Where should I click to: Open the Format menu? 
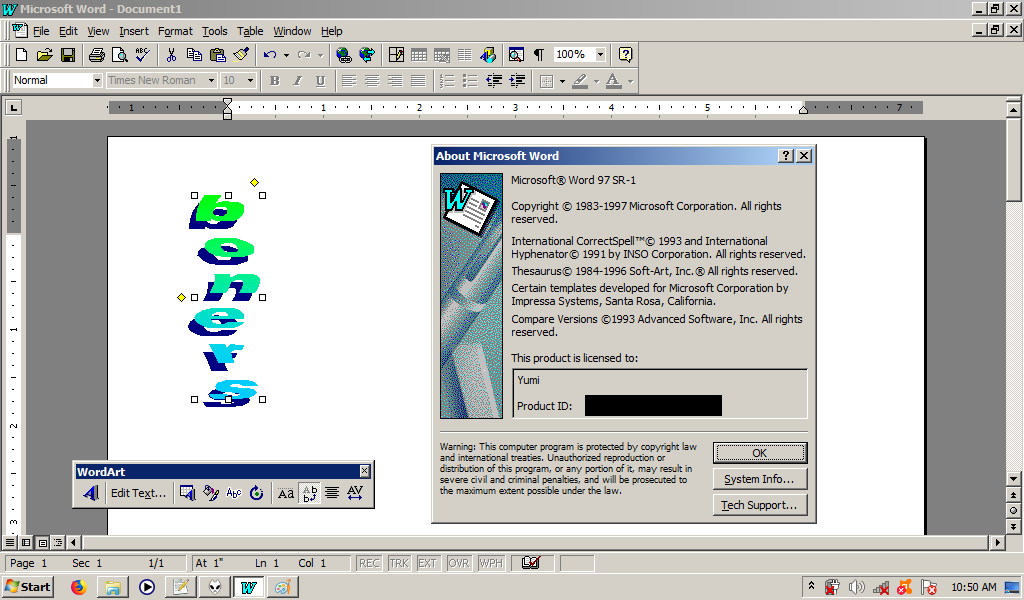[175, 31]
